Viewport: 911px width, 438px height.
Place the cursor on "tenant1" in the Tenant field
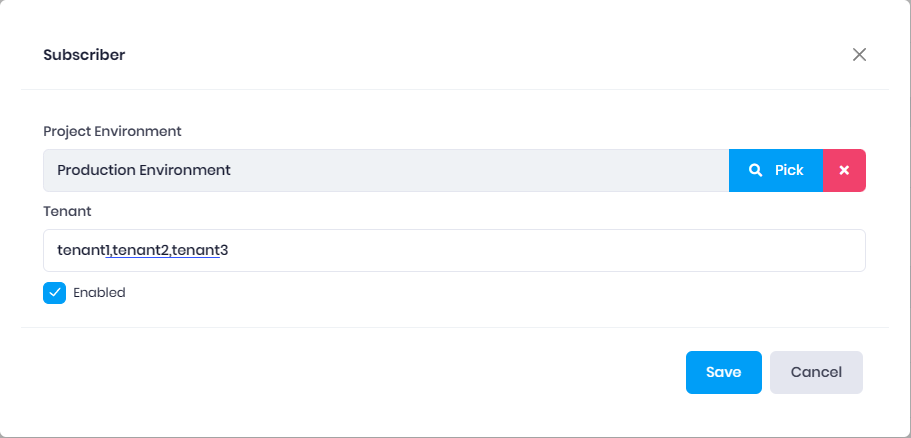tap(82, 250)
